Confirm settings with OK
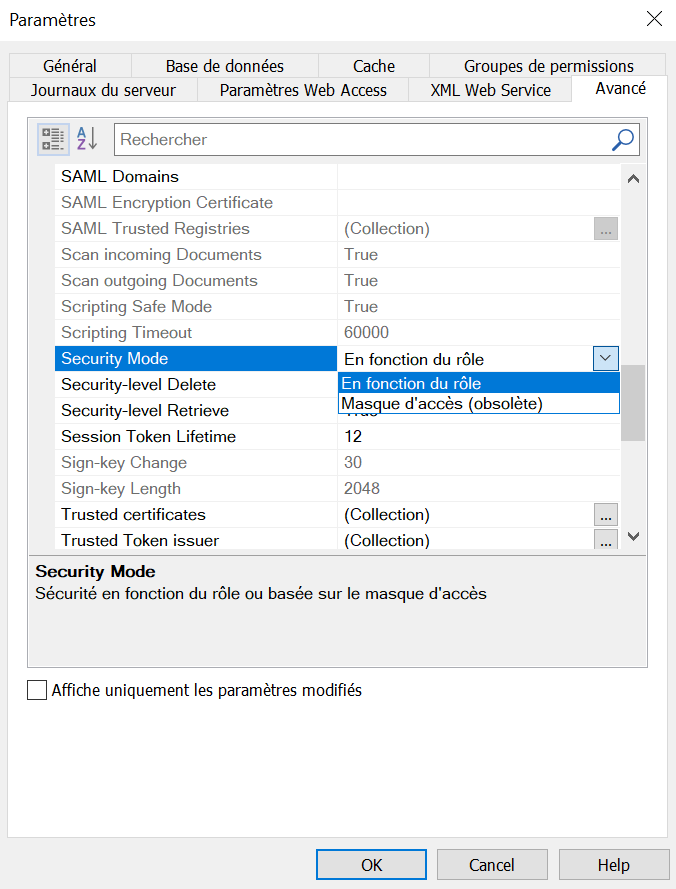676x889 pixels. [371, 864]
